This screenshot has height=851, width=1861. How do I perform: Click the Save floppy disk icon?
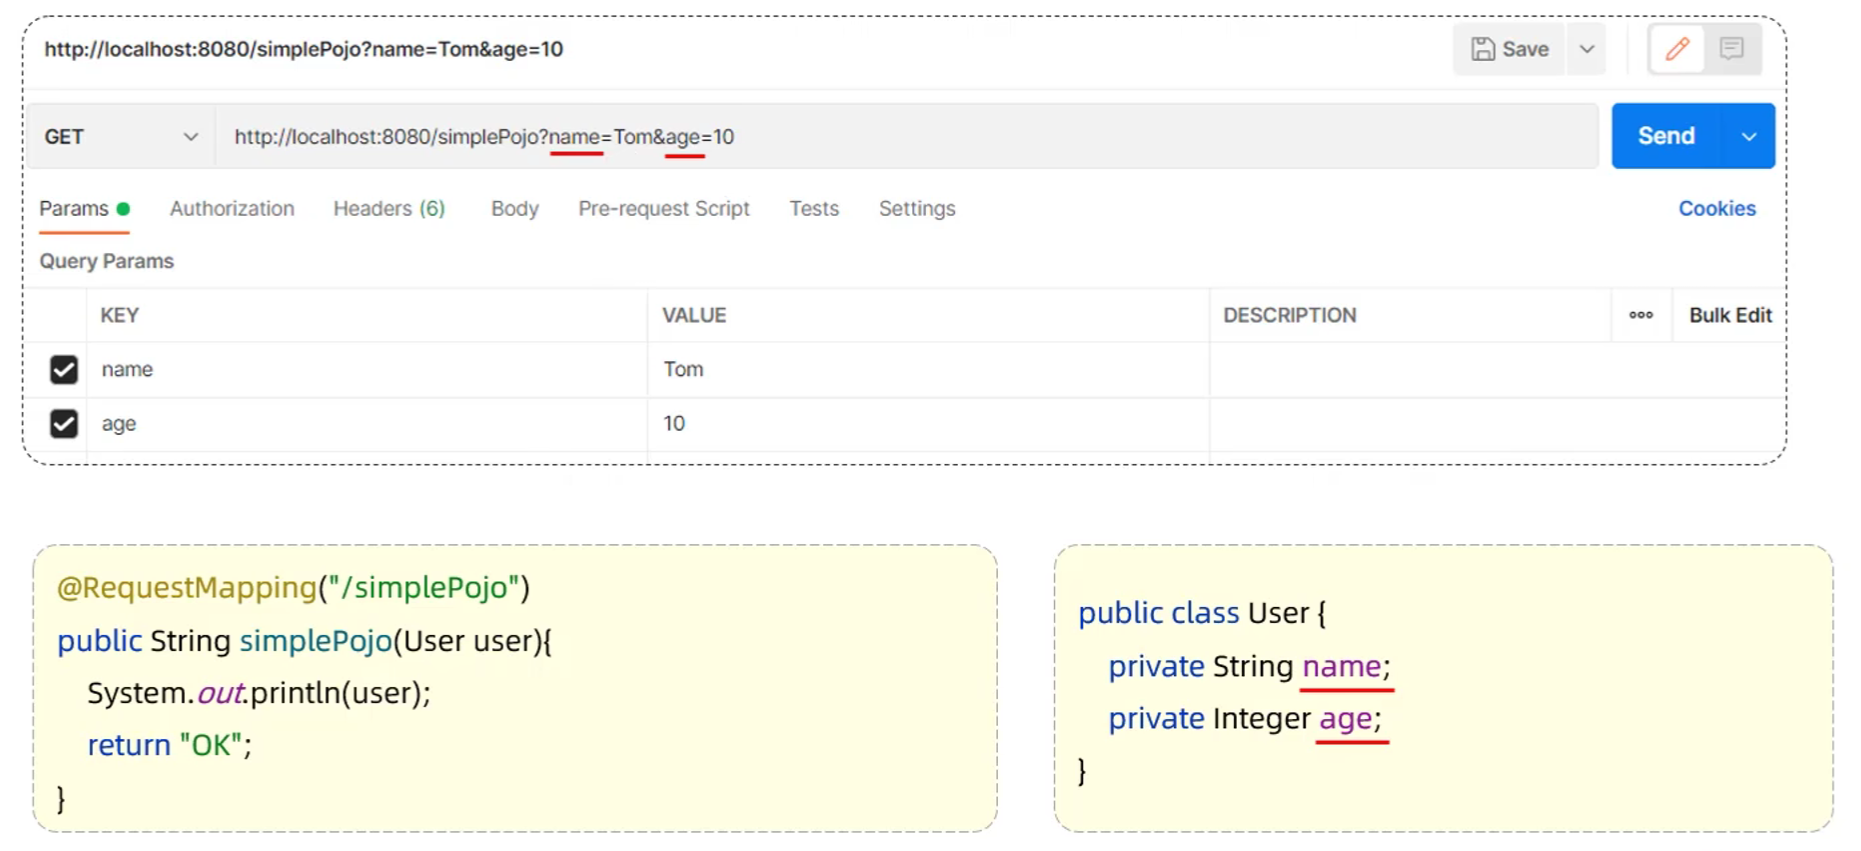click(x=1483, y=49)
